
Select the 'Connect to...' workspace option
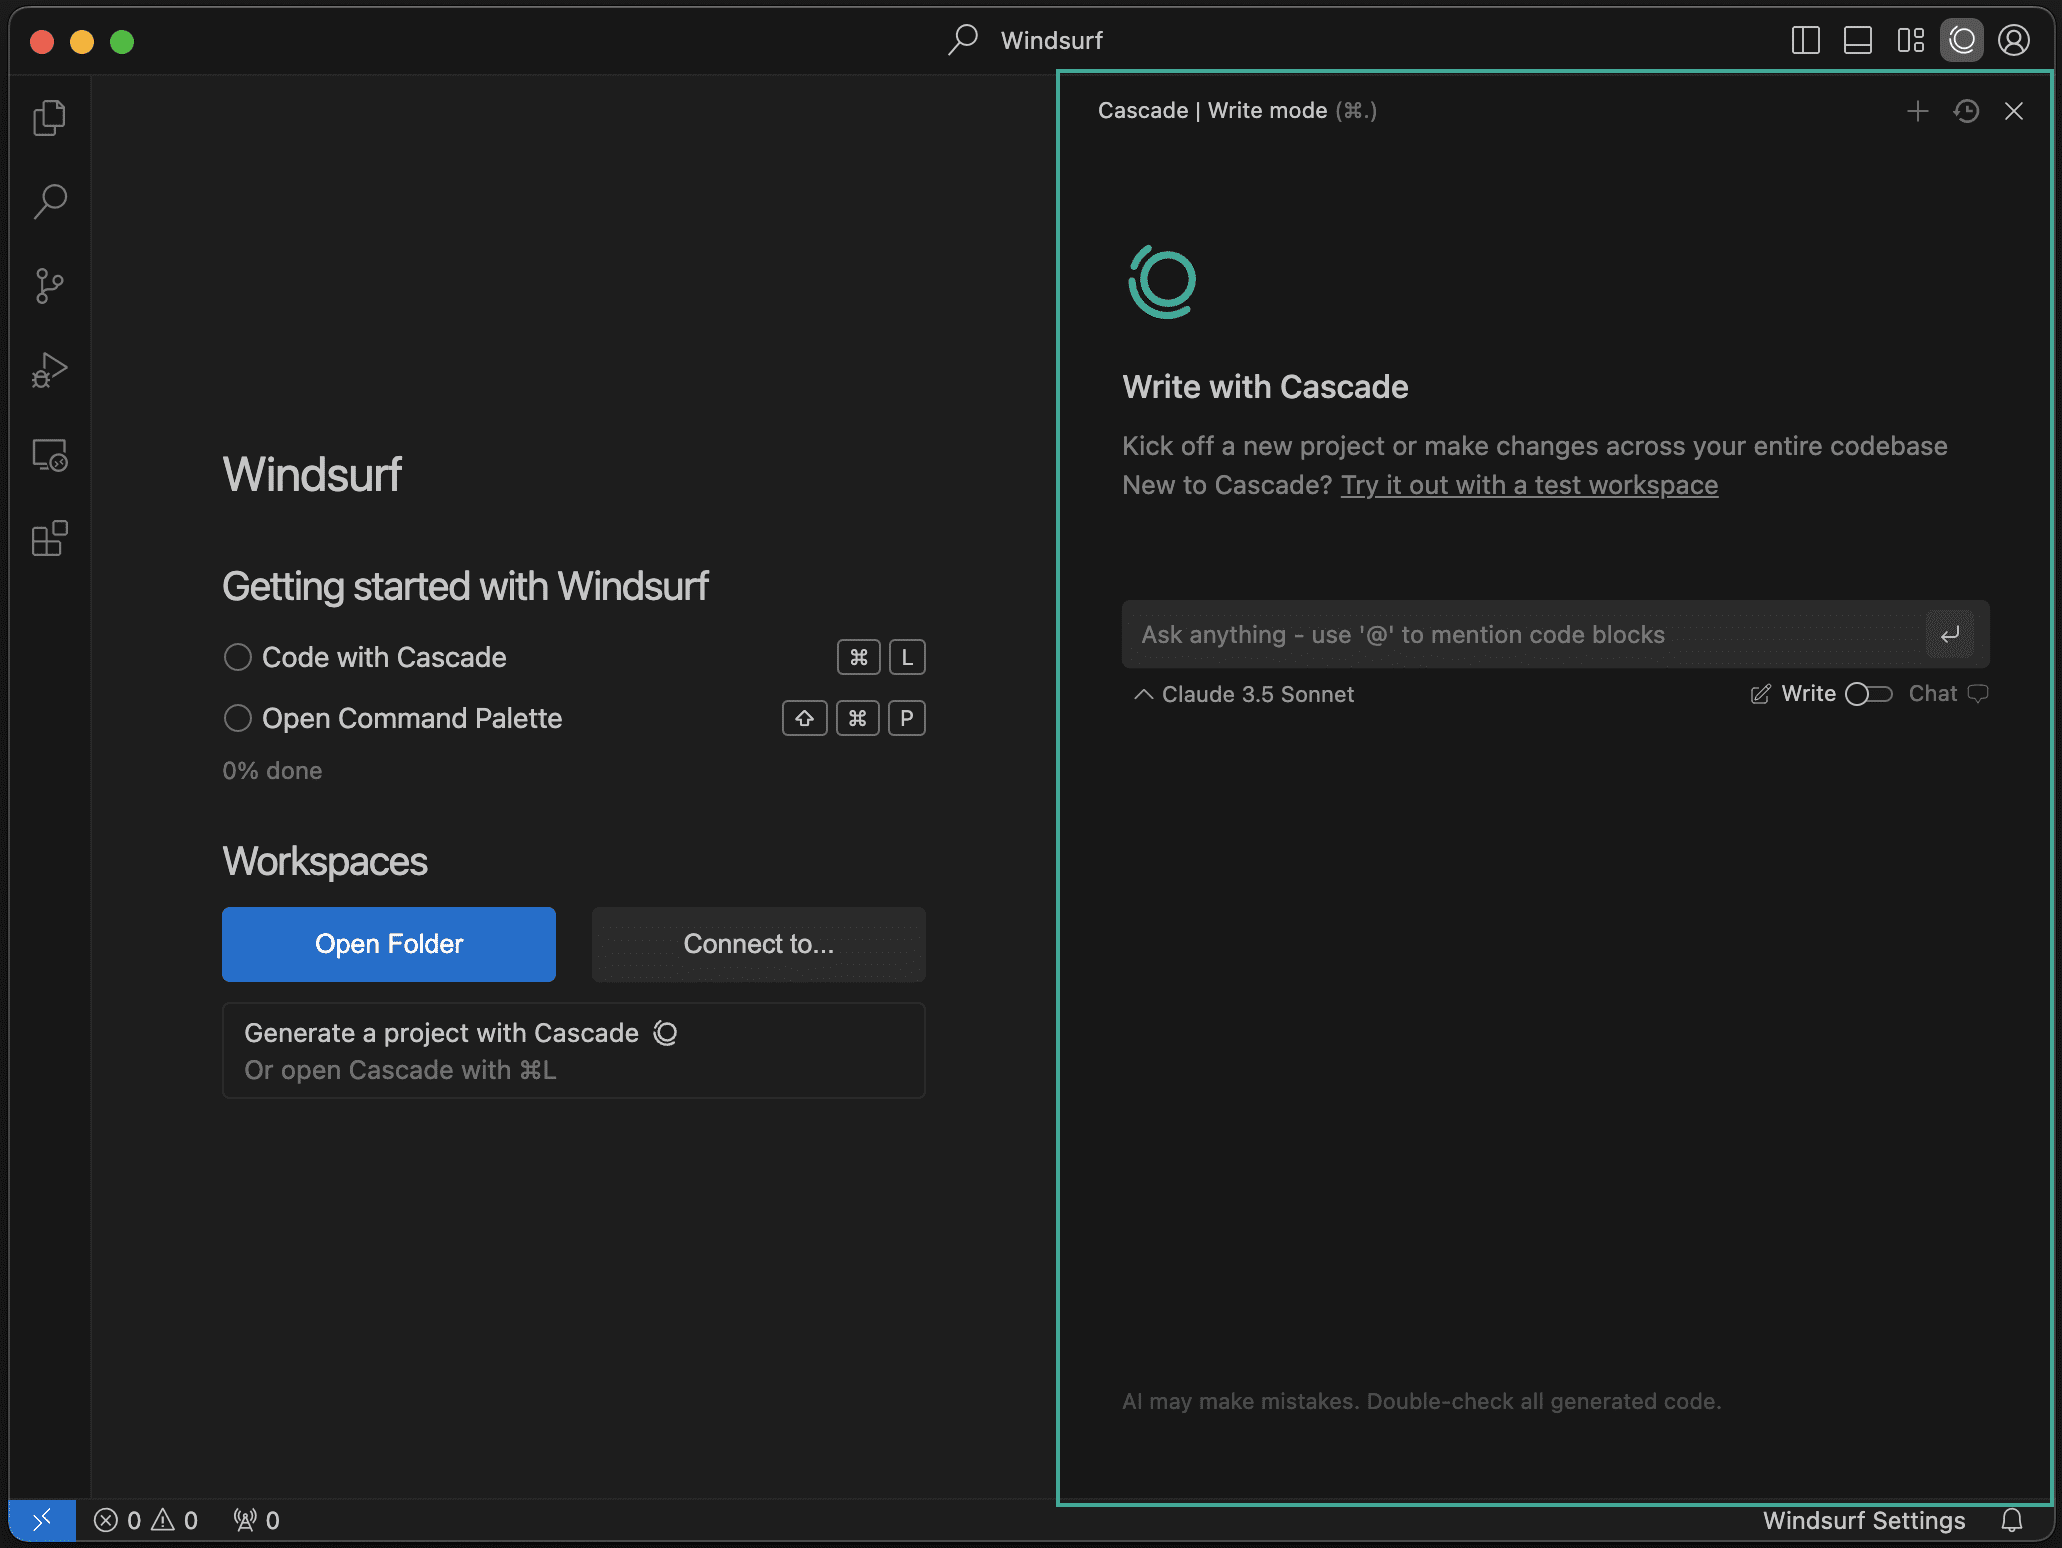coord(758,943)
